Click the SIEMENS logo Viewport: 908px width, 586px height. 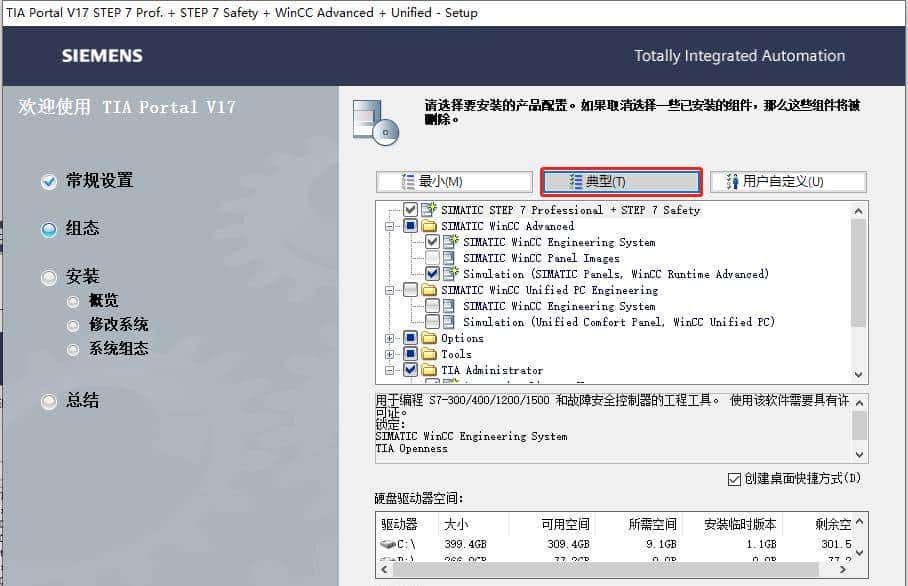tap(100, 56)
